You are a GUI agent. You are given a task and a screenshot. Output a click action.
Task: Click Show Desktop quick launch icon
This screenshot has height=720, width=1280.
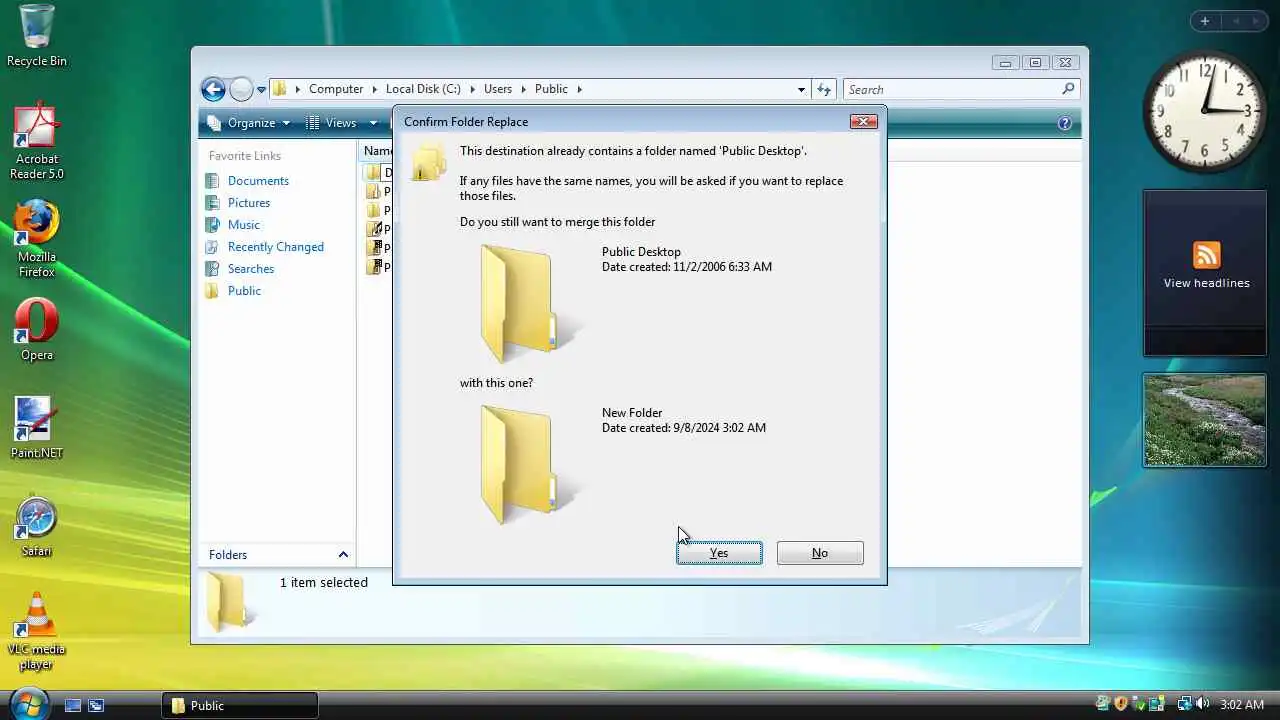coord(72,705)
